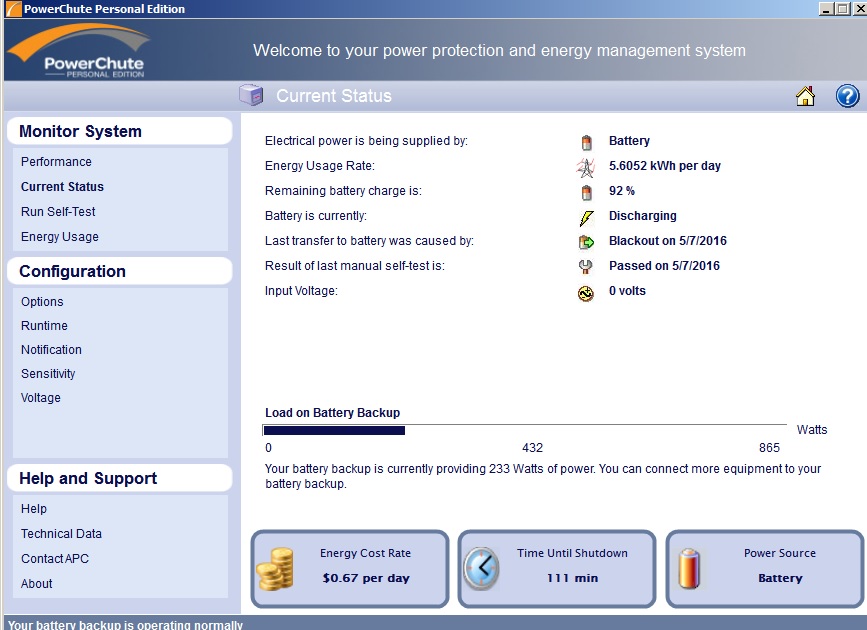
Task: Click 'Blackout on 5/7/2016' text
Action: pyautogui.click(x=668, y=241)
